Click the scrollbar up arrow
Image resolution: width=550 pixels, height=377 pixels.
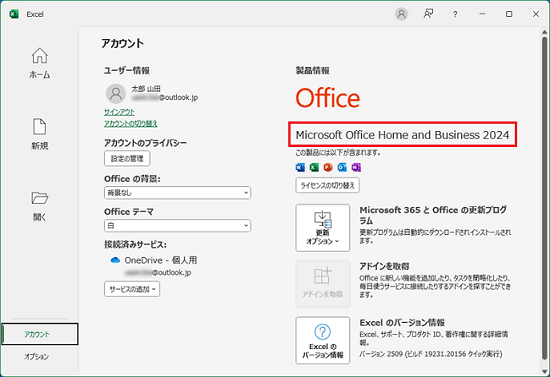[x=544, y=32]
